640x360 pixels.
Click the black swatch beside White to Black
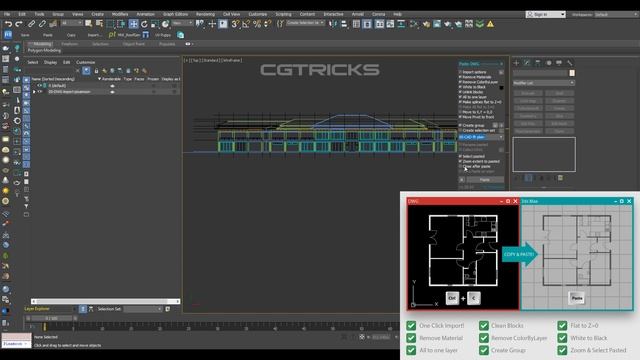pyautogui.click(x=501, y=87)
